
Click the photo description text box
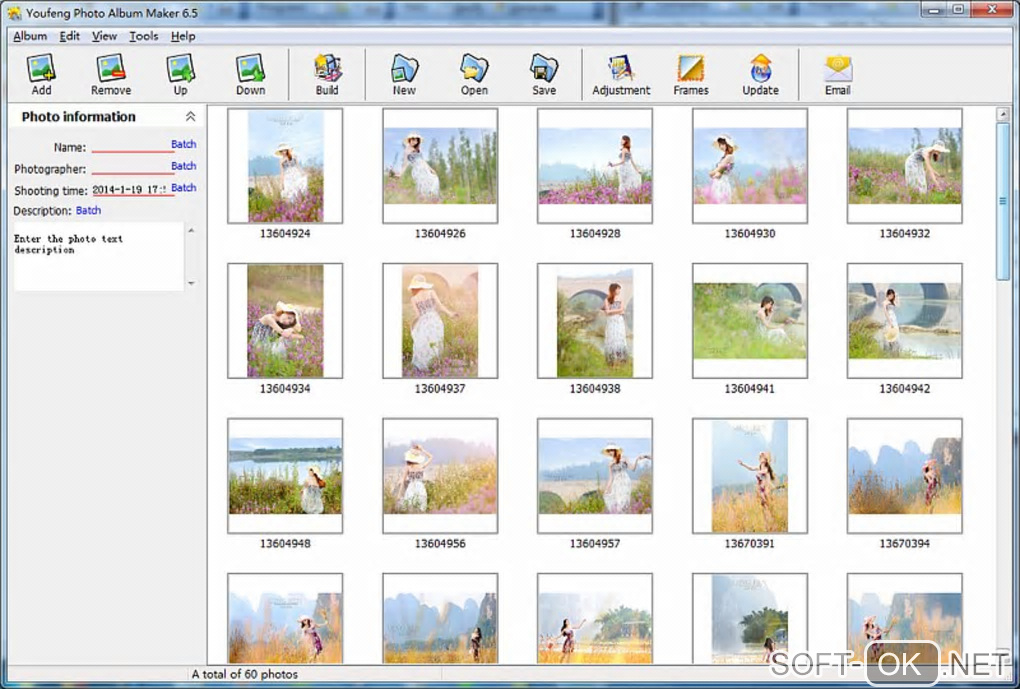click(x=99, y=256)
